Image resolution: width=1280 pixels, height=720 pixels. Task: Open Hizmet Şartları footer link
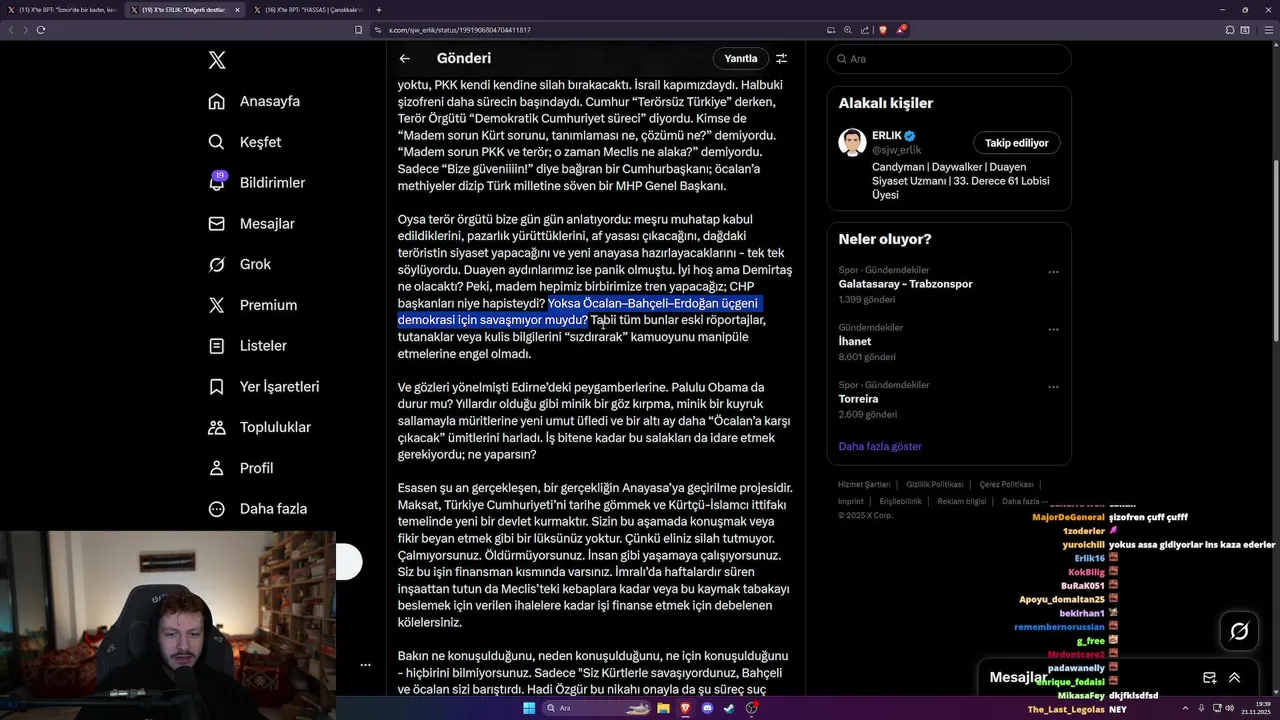[x=864, y=484]
